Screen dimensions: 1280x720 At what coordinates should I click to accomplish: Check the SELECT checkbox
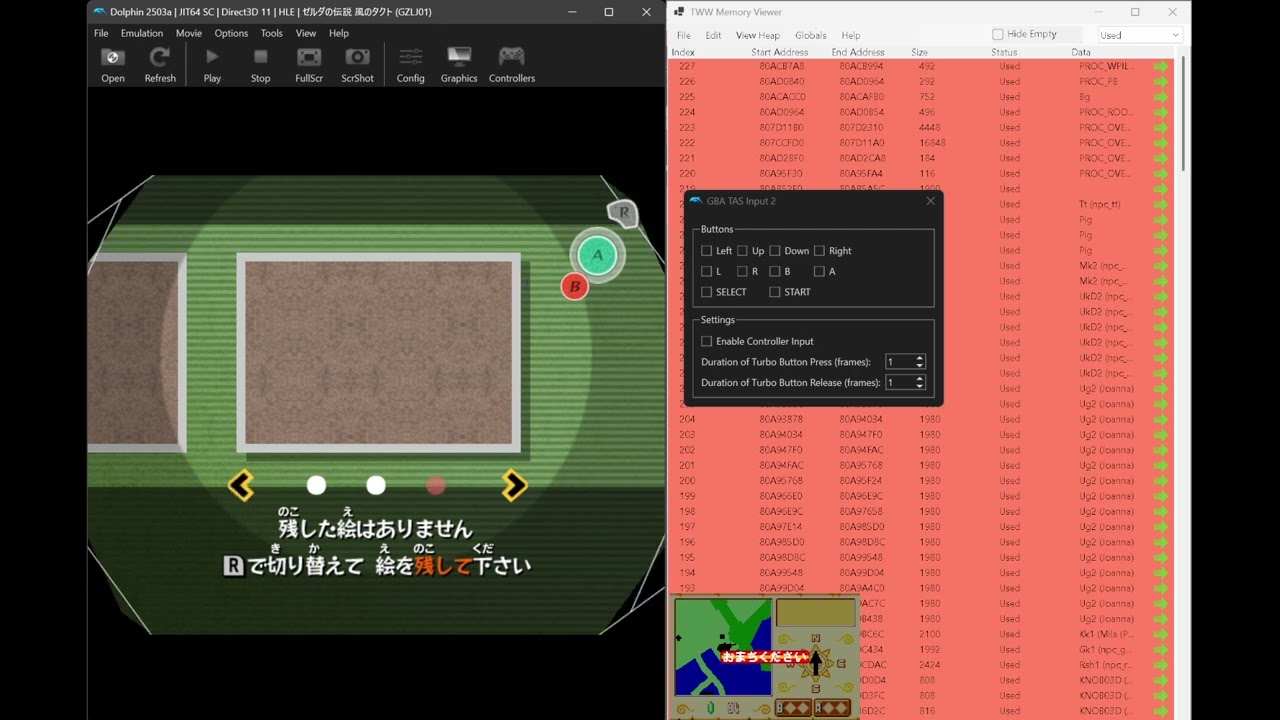707,292
